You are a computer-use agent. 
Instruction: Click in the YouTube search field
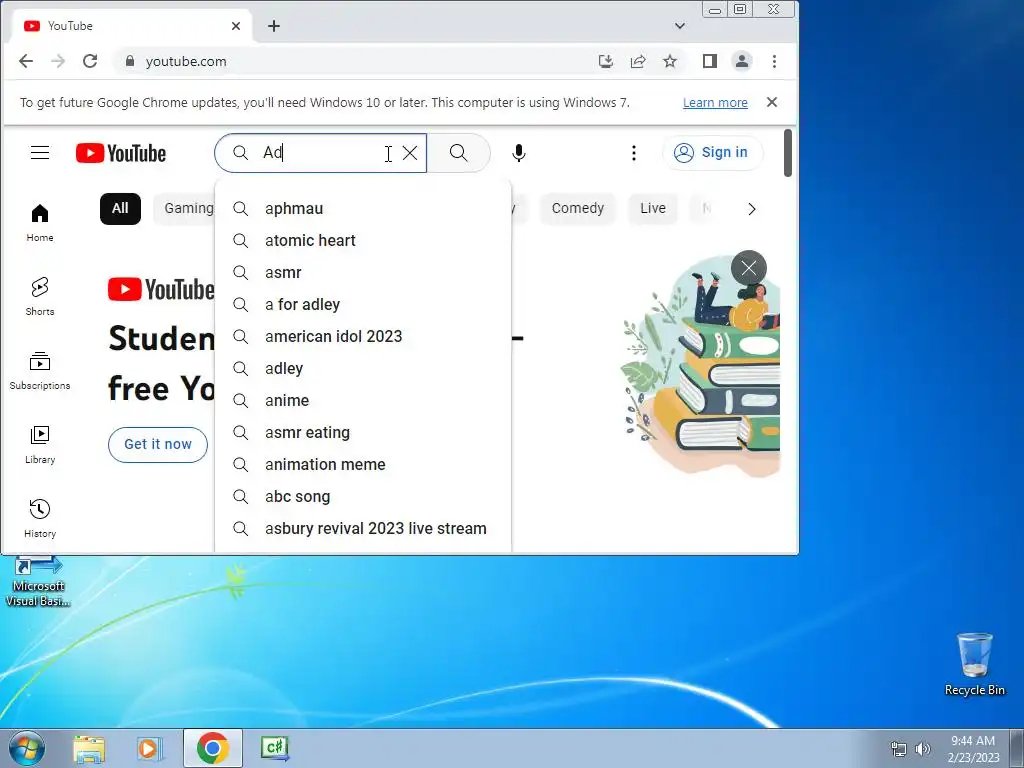[x=320, y=153]
